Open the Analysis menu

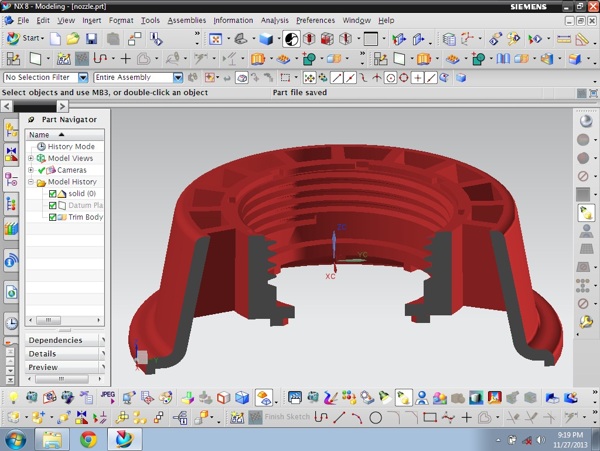275,20
